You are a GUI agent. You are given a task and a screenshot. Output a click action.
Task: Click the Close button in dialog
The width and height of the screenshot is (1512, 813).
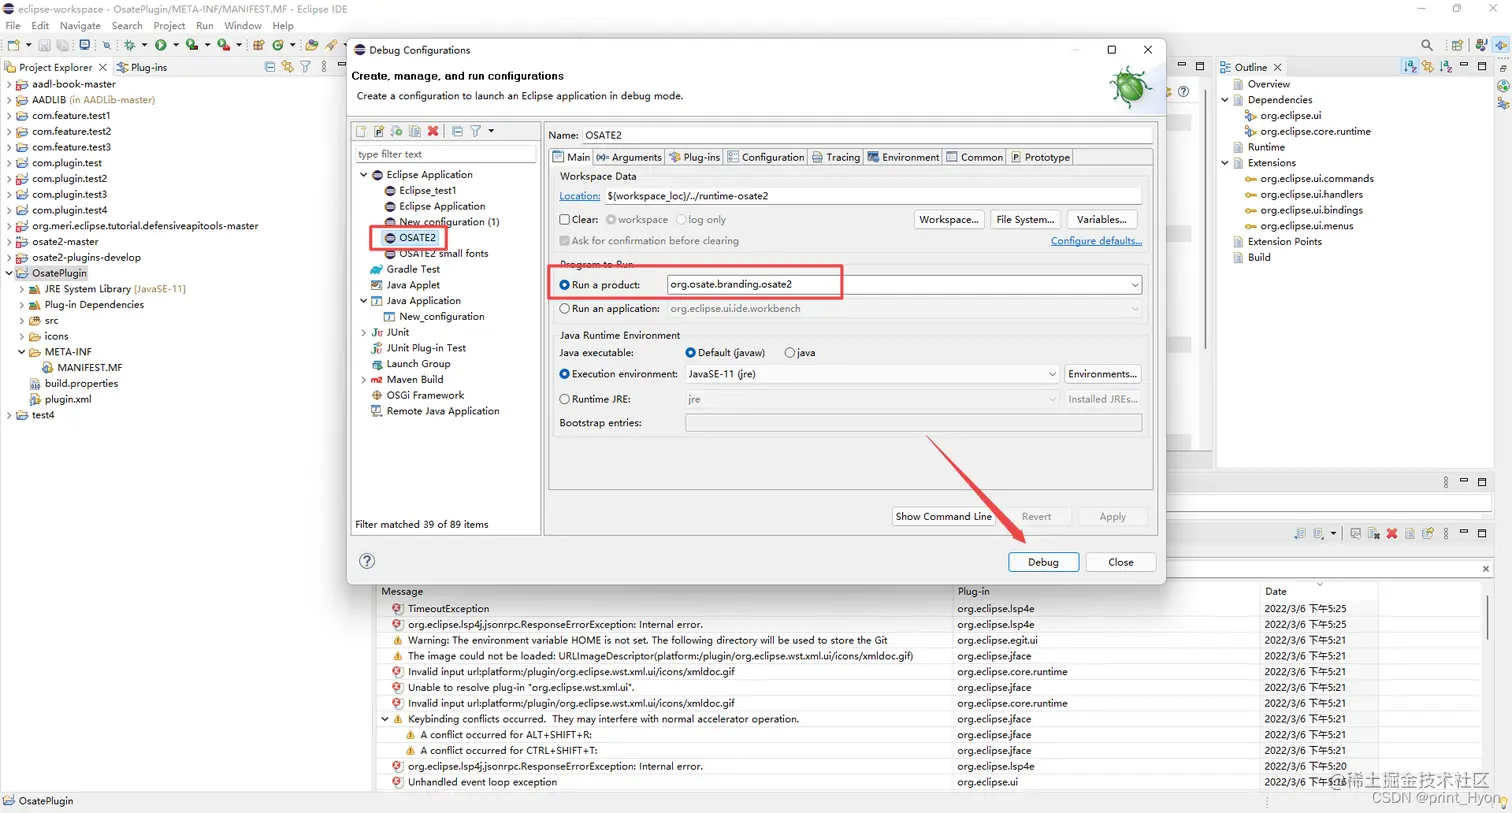[1121, 562]
